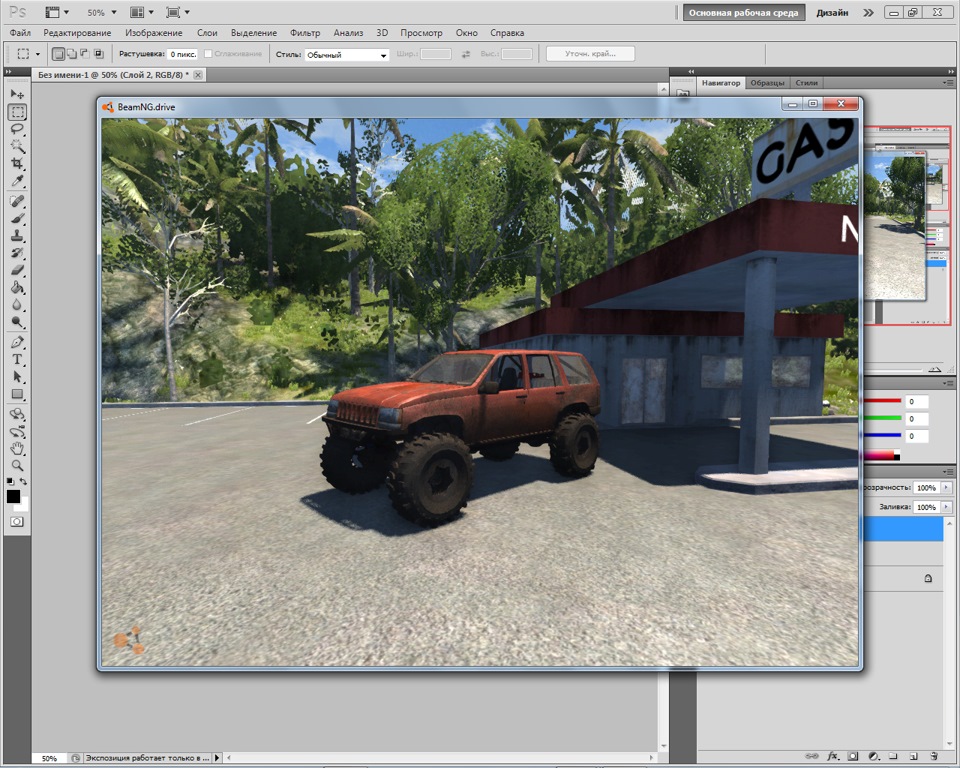Select the Healing Brush tool

point(17,201)
